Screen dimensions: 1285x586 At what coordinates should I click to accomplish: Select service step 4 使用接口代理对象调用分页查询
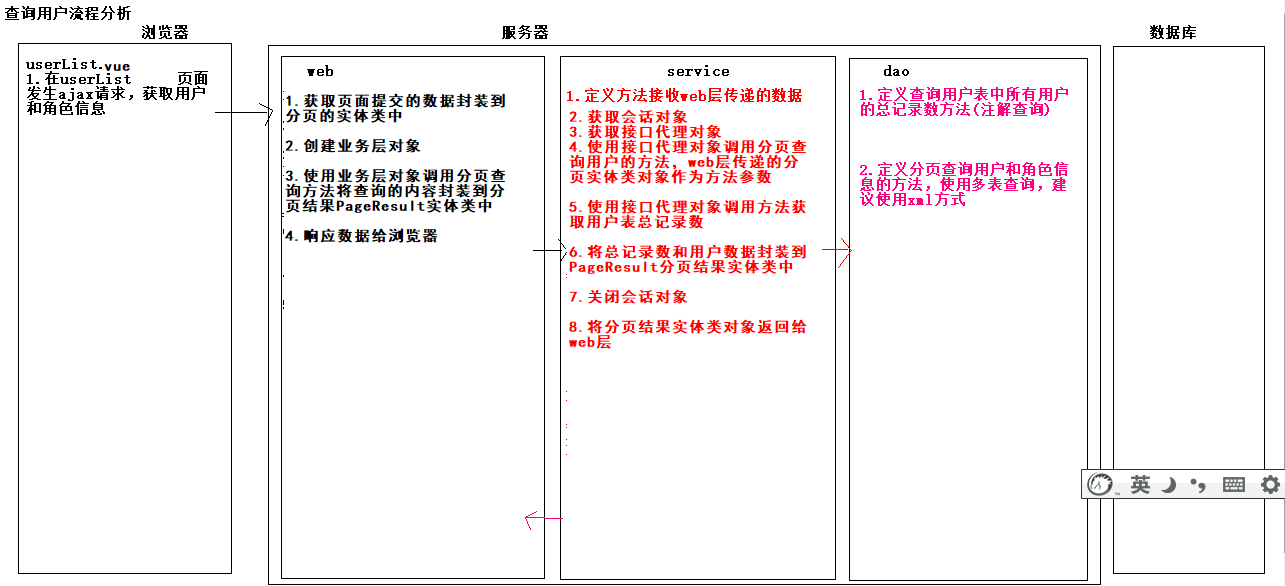pyautogui.click(x=688, y=161)
